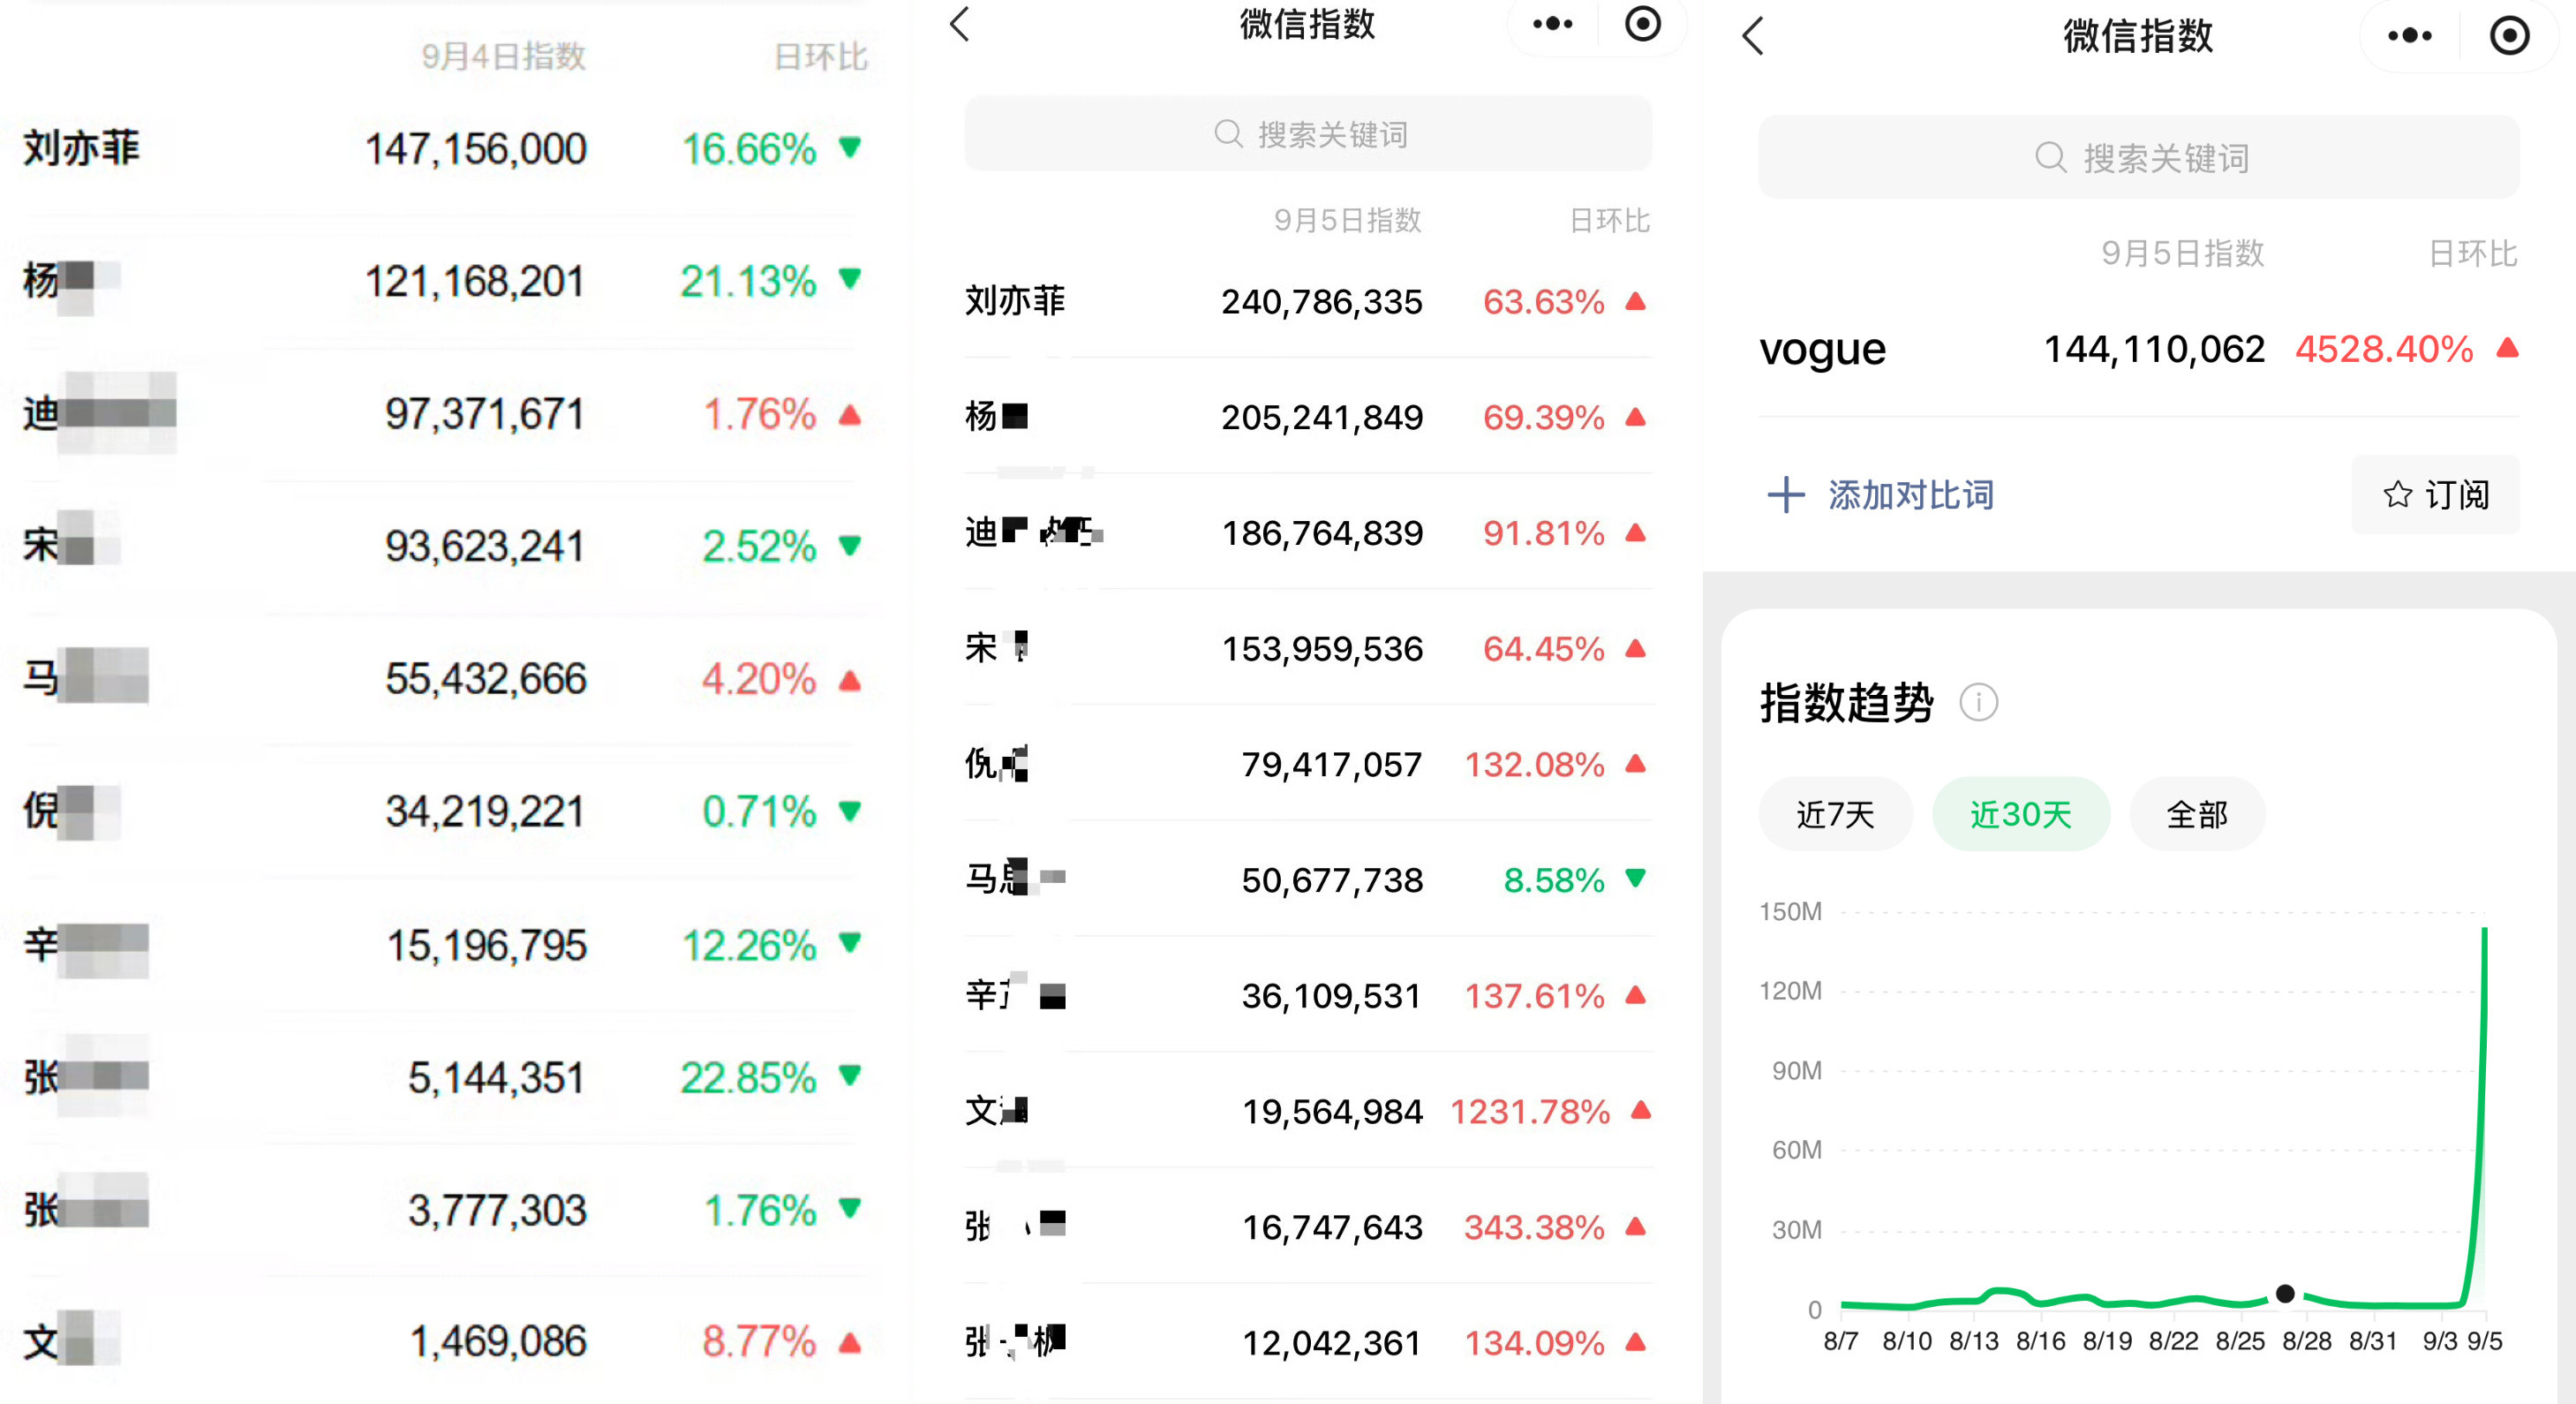Focus the vogue panel's keyword search field

(2138, 157)
